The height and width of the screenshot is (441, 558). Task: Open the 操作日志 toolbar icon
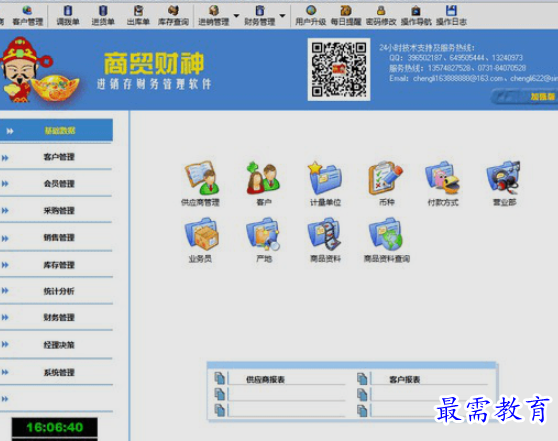click(451, 16)
